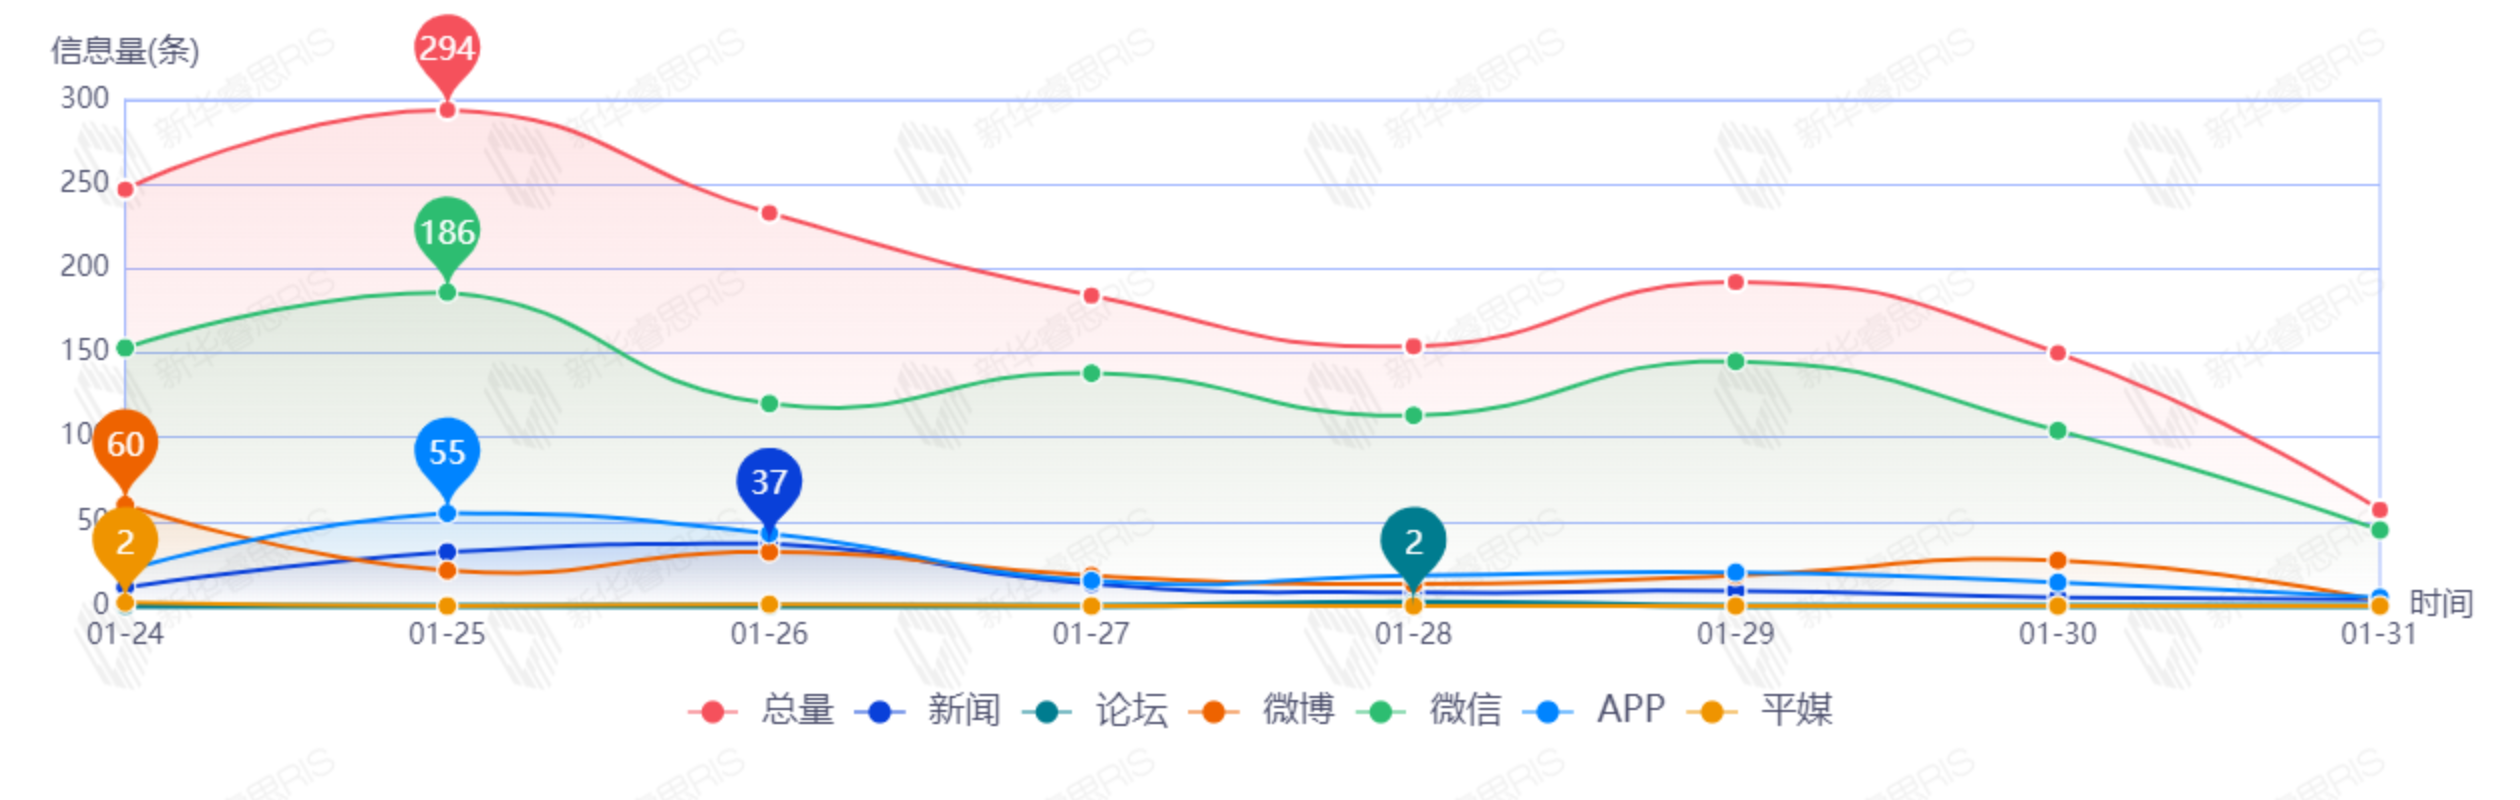Viewport: 2520px width, 800px height.
Task: Click the yellow 2 print media marker pin
Action: pos(125,542)
